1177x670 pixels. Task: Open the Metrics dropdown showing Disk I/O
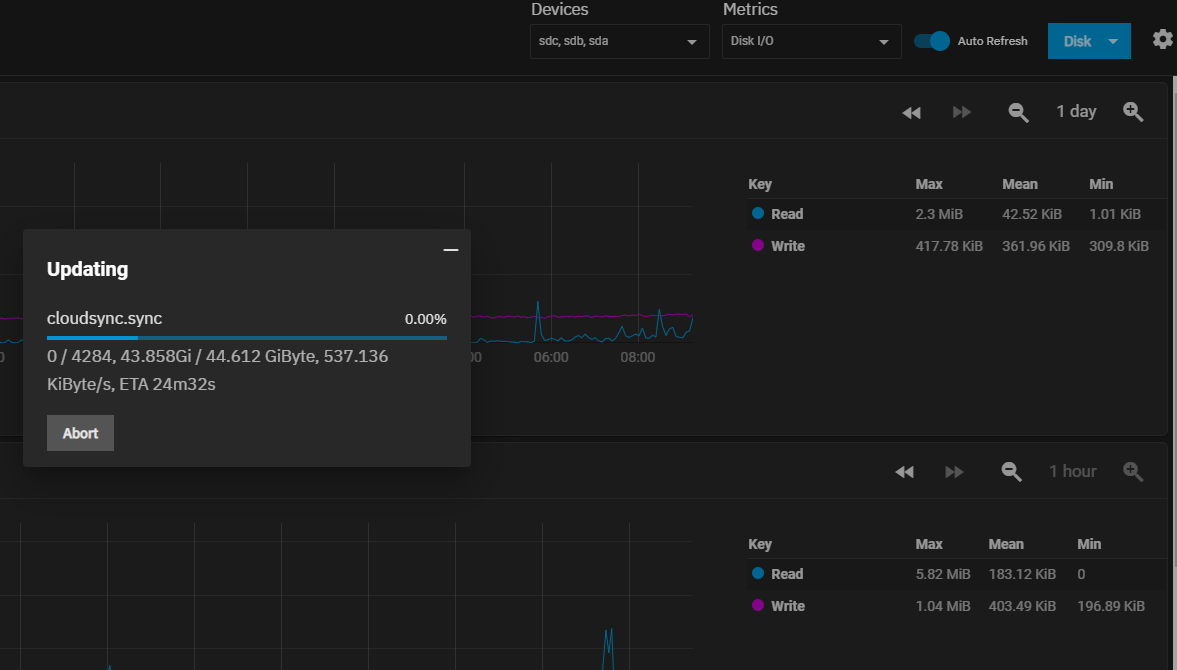pyautogui.click(x=811, y=41)
